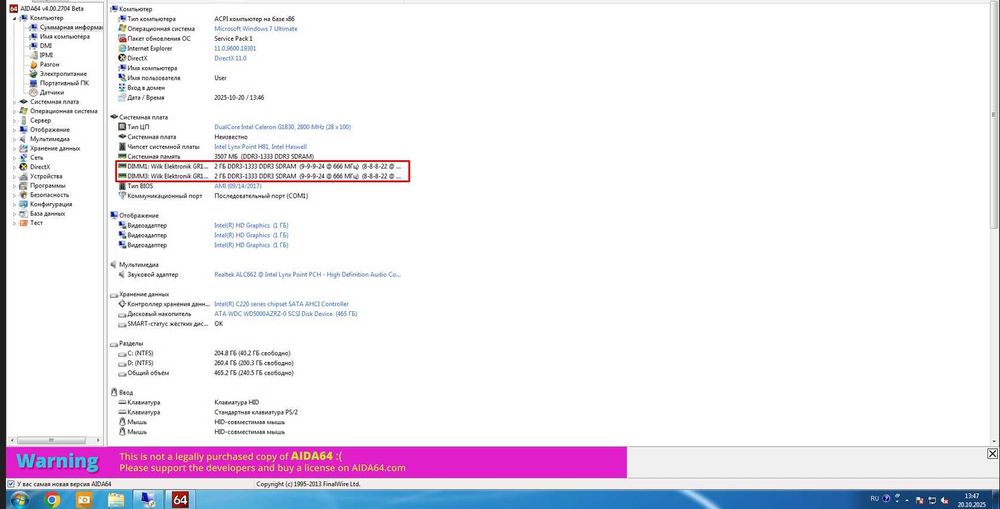Click the Тип ЦП processor icon
This screenshot has width=1000, height=509.
pos(122,127)
